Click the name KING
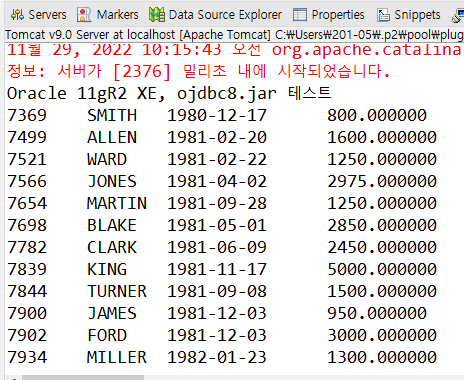Image resolution: width=464 pixels, height=380 pixels. point(107,269)
